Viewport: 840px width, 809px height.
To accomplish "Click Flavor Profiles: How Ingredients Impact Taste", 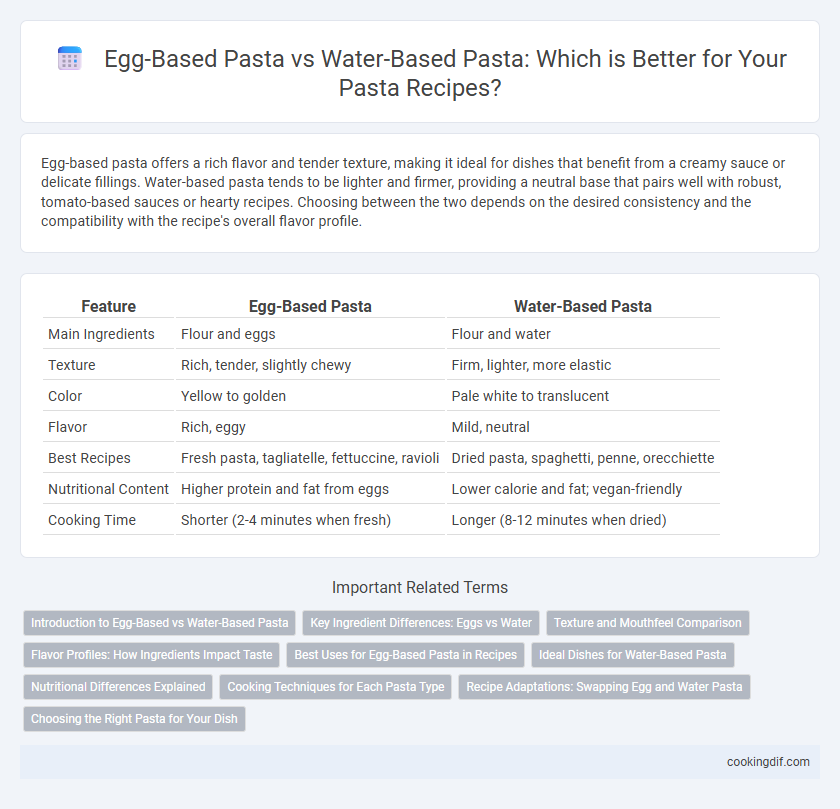I will 152,655.
